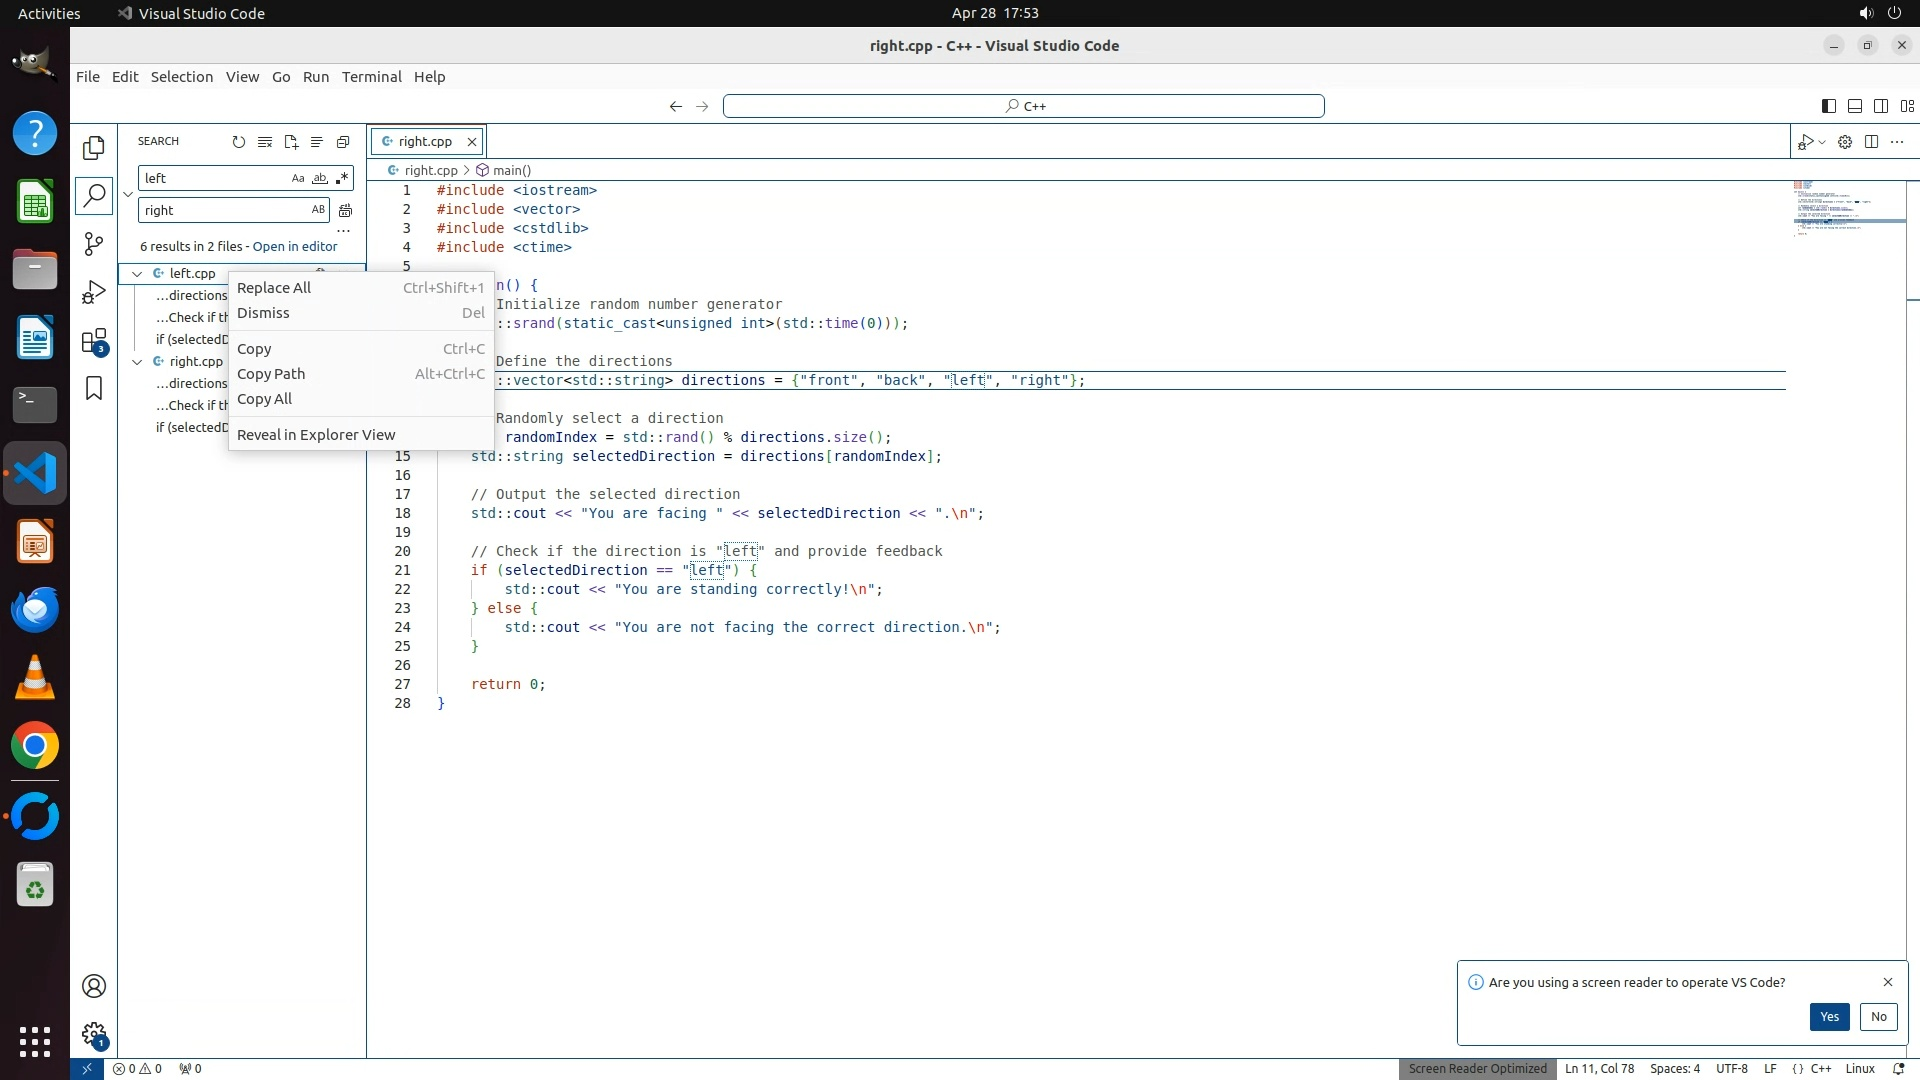Toggle Preserve Case in replace field

318,210
